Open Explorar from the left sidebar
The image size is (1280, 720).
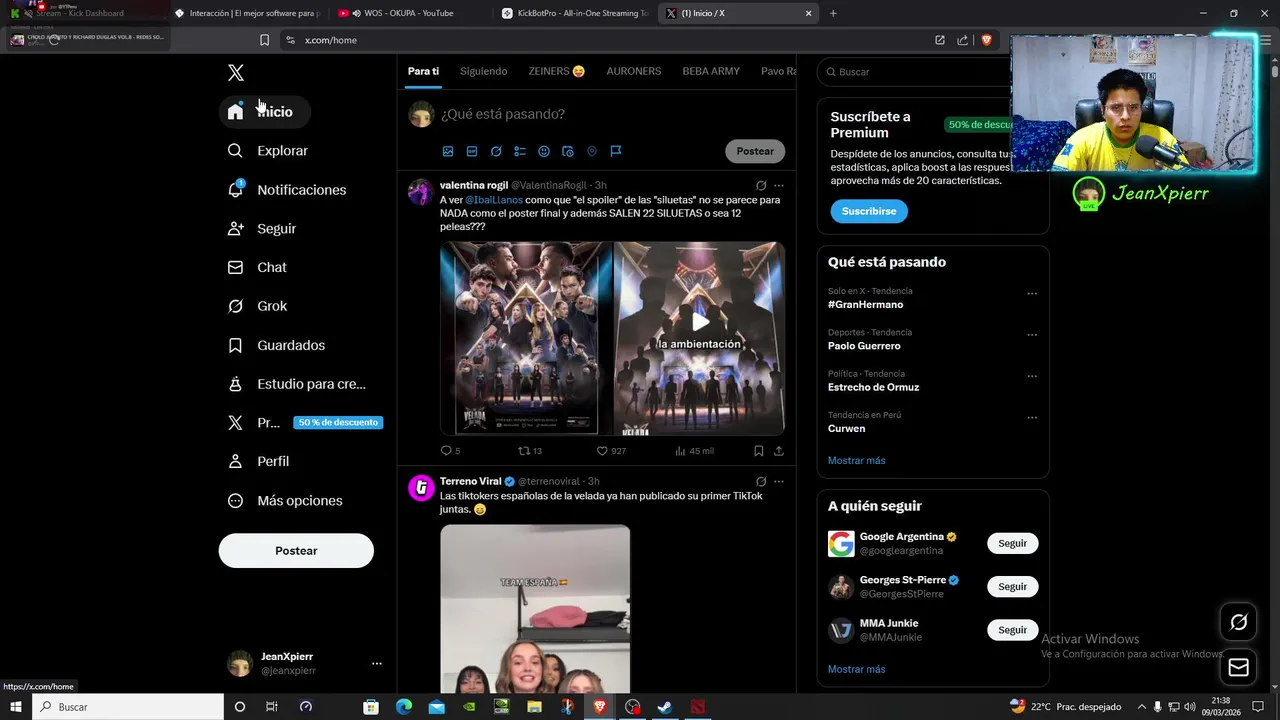pyautogui.click(x=268, y=151)
